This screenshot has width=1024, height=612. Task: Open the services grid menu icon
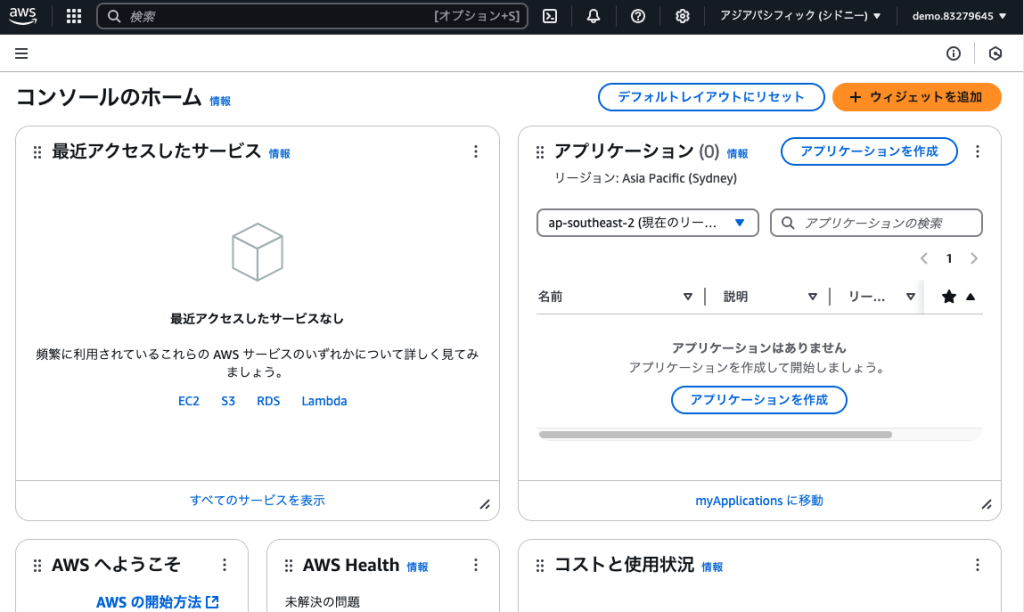click(x=74, y=16)
